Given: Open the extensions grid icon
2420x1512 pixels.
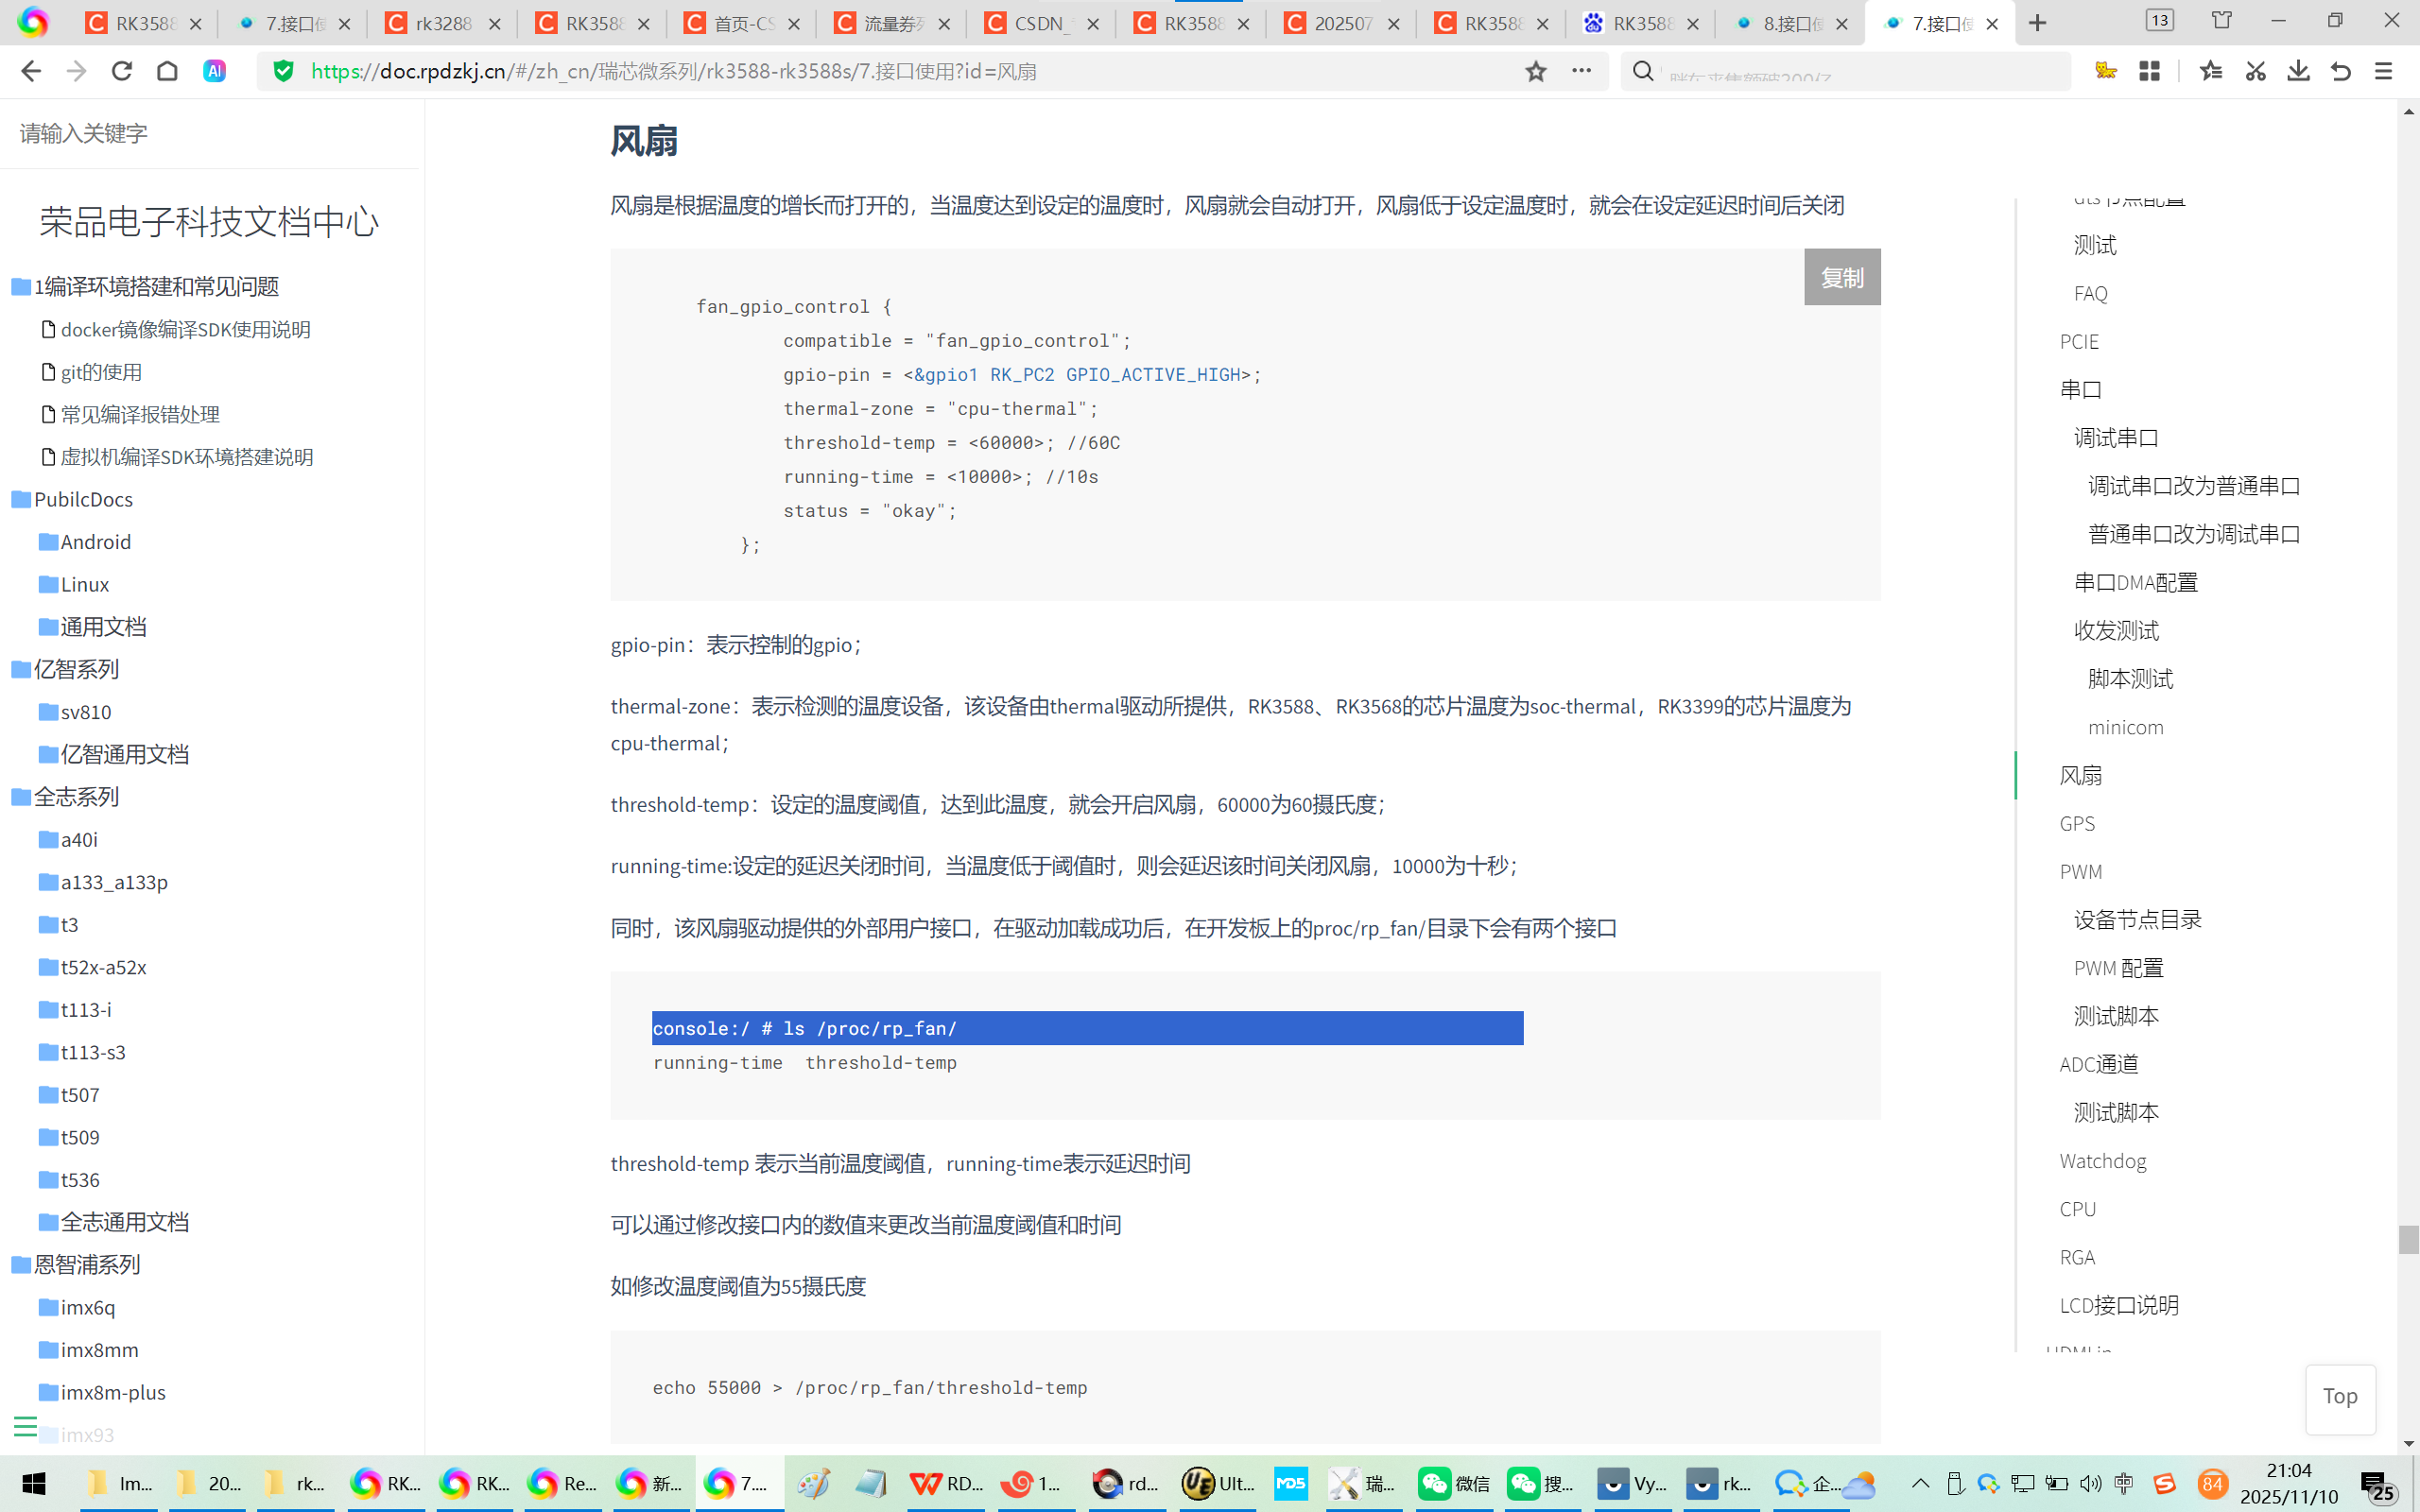Looking at the screenshot, I should (x=2149, y=71).
